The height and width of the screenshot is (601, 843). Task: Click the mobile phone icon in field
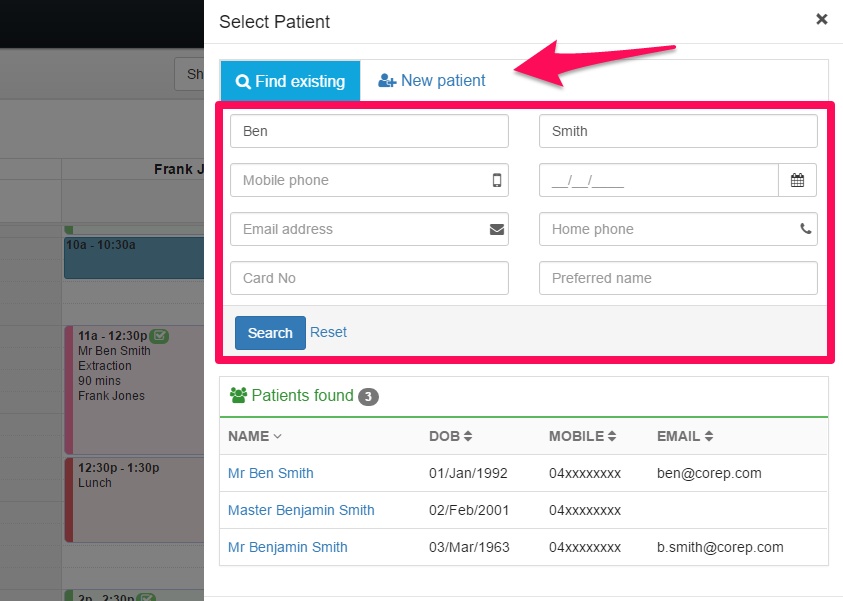[x=497, y=180]
